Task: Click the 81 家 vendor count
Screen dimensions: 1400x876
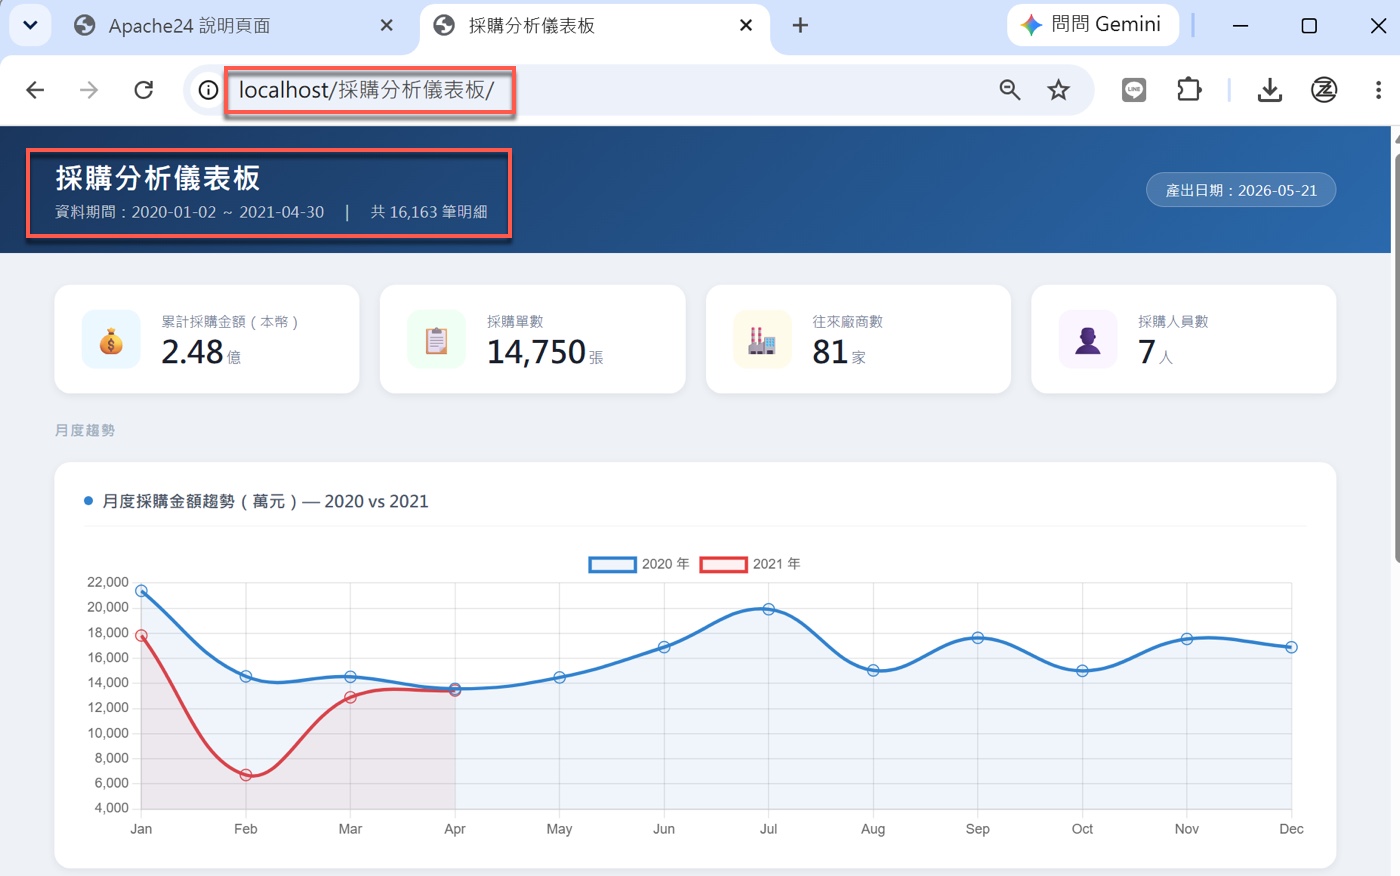Action: coord(839,352)
